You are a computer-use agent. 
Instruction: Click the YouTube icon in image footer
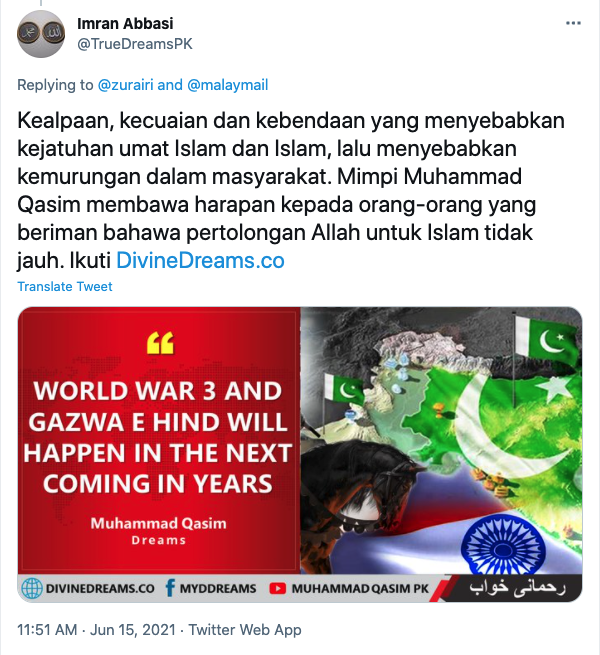277,589
